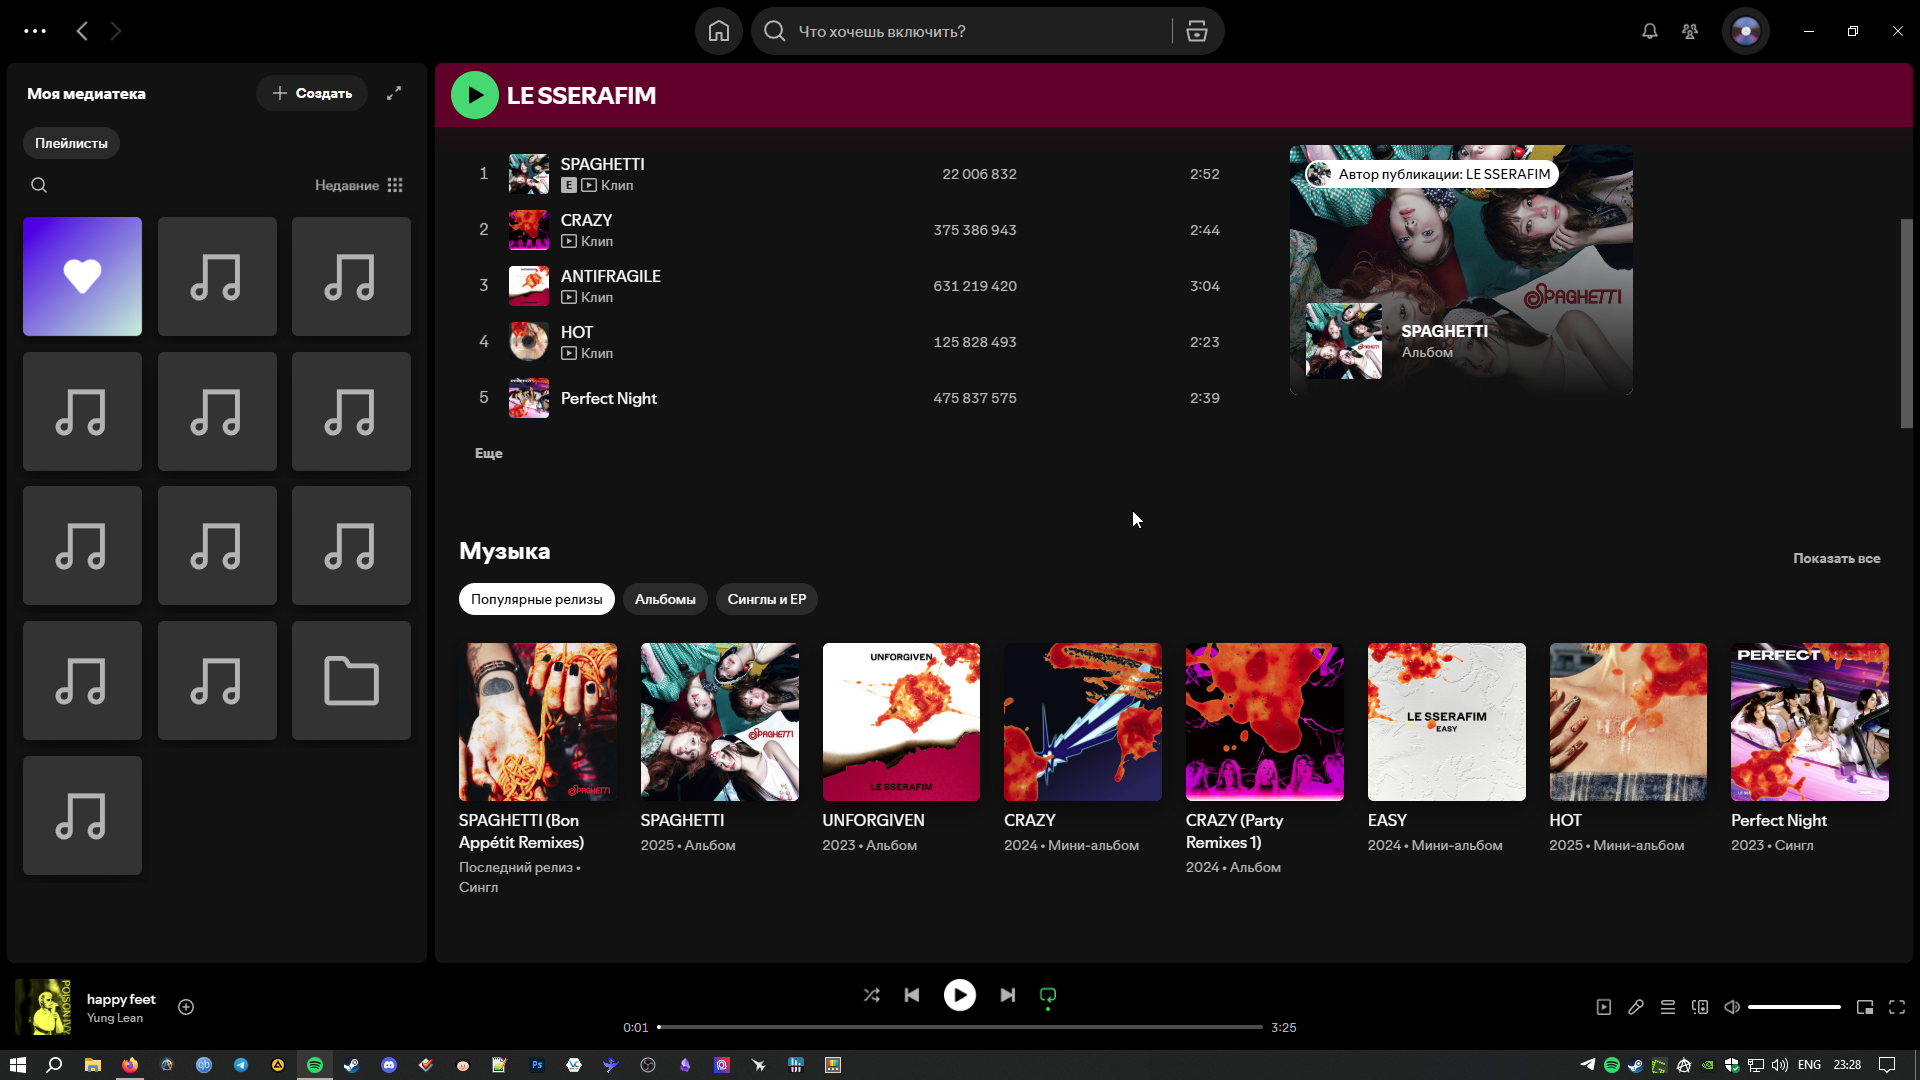Open the lyrics microphone icon

coord(1635,1007)
